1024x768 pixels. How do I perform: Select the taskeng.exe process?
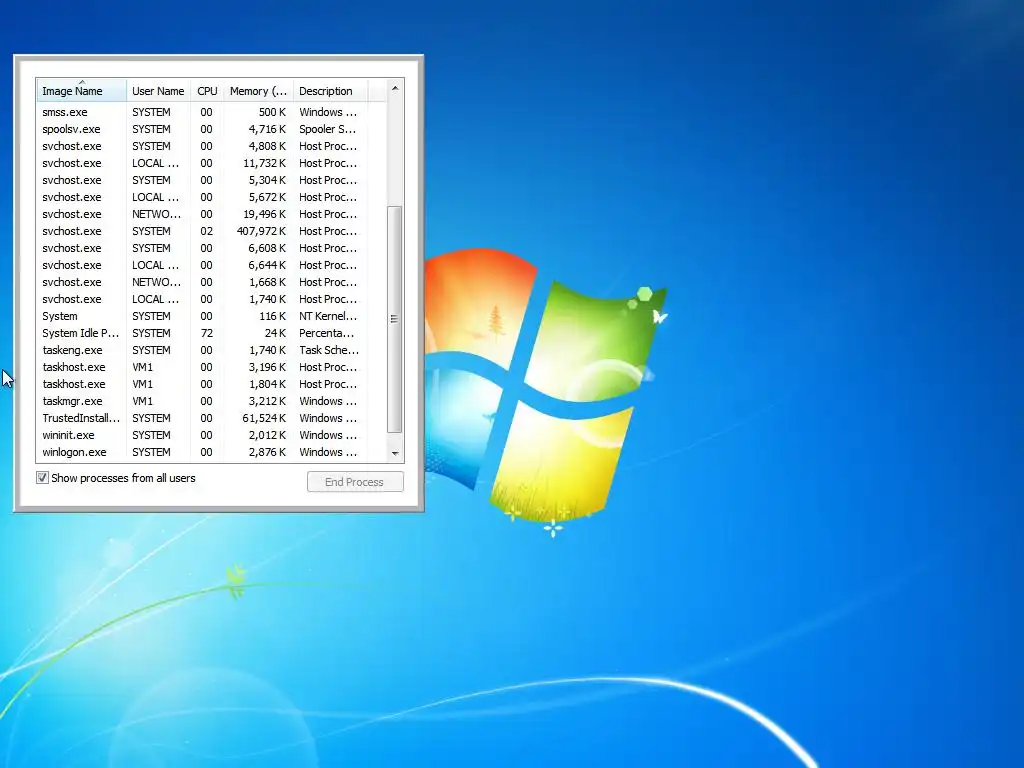coord(201,350)
